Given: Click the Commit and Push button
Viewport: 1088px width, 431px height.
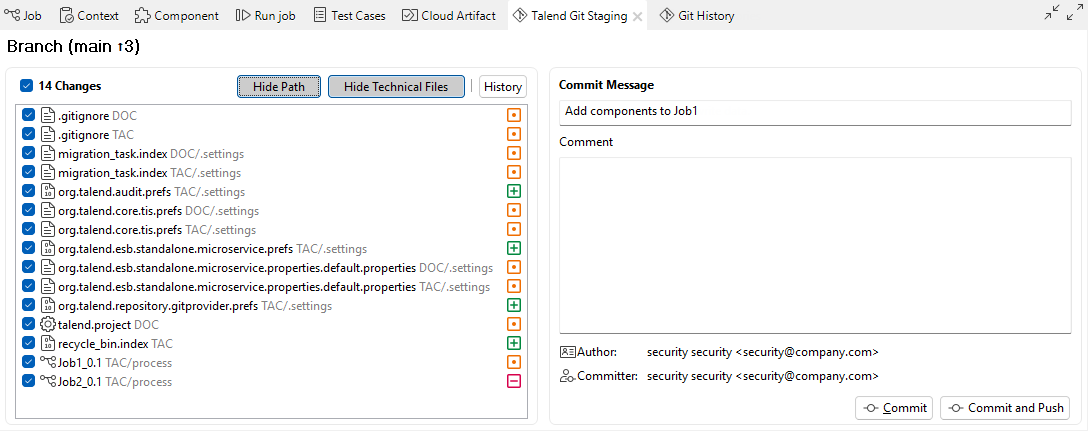Looking at the screenshot, I should (1005, 408).
